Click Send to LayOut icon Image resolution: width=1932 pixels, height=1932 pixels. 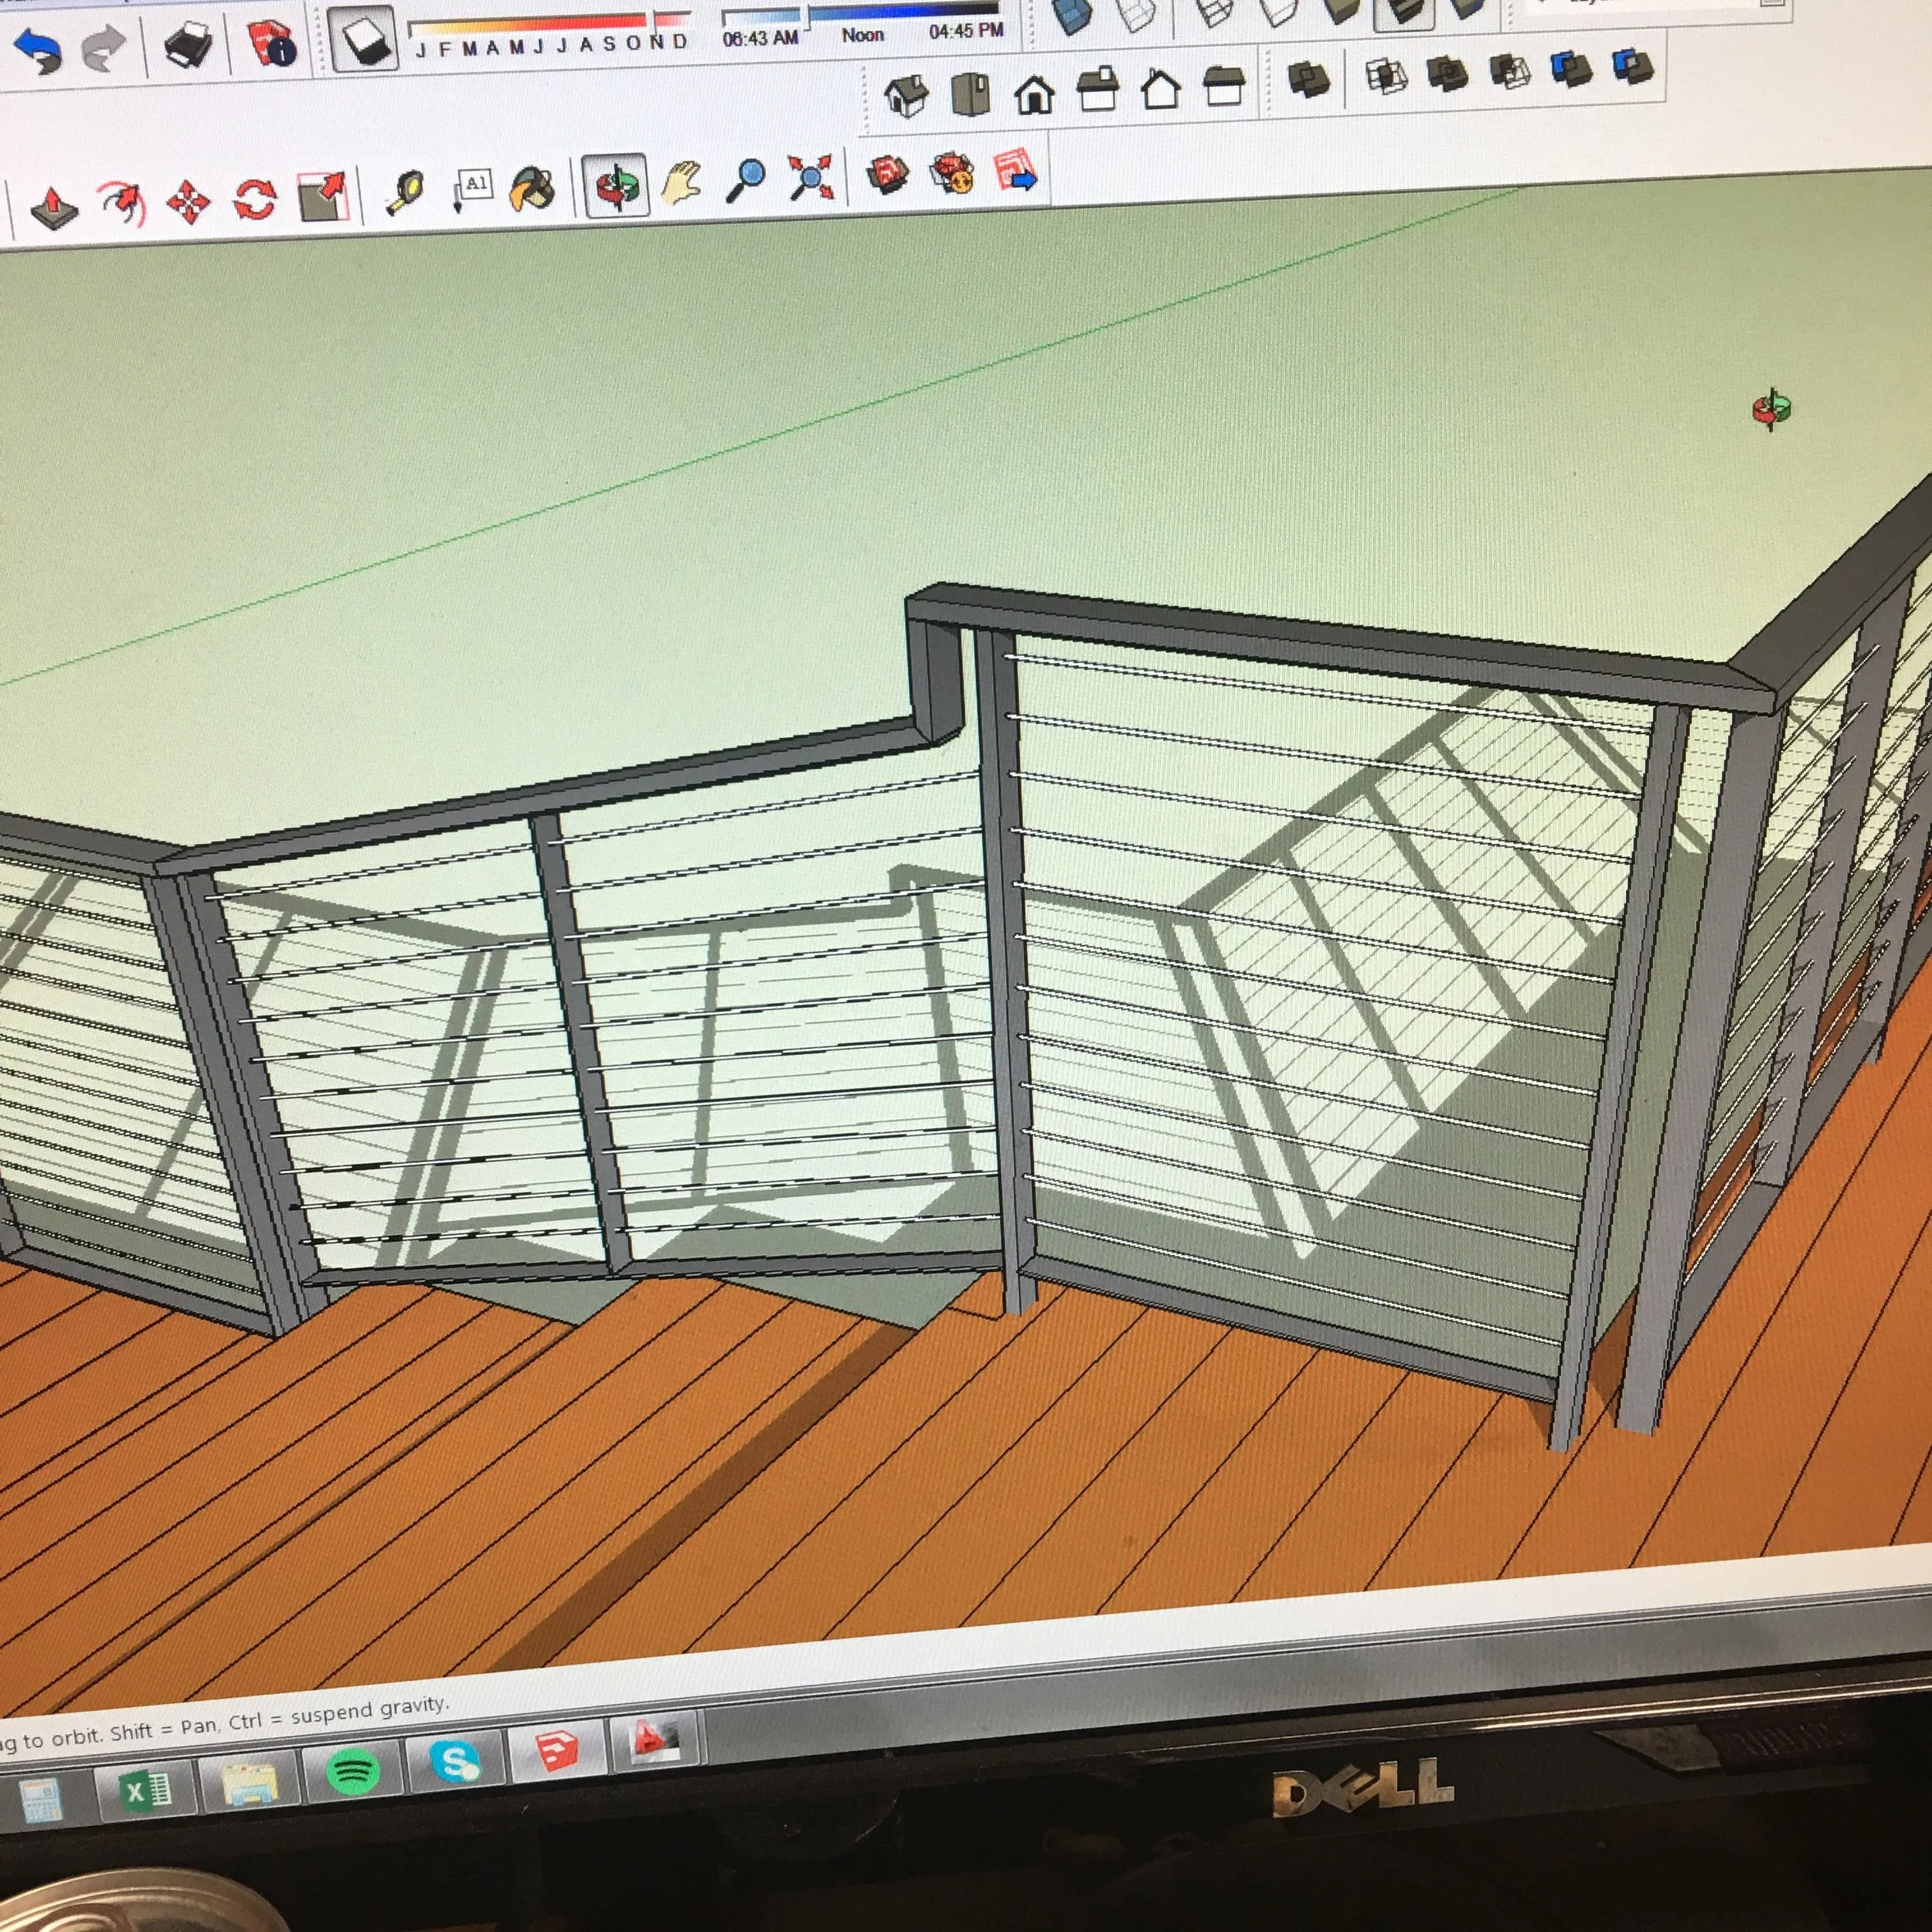1016,169
